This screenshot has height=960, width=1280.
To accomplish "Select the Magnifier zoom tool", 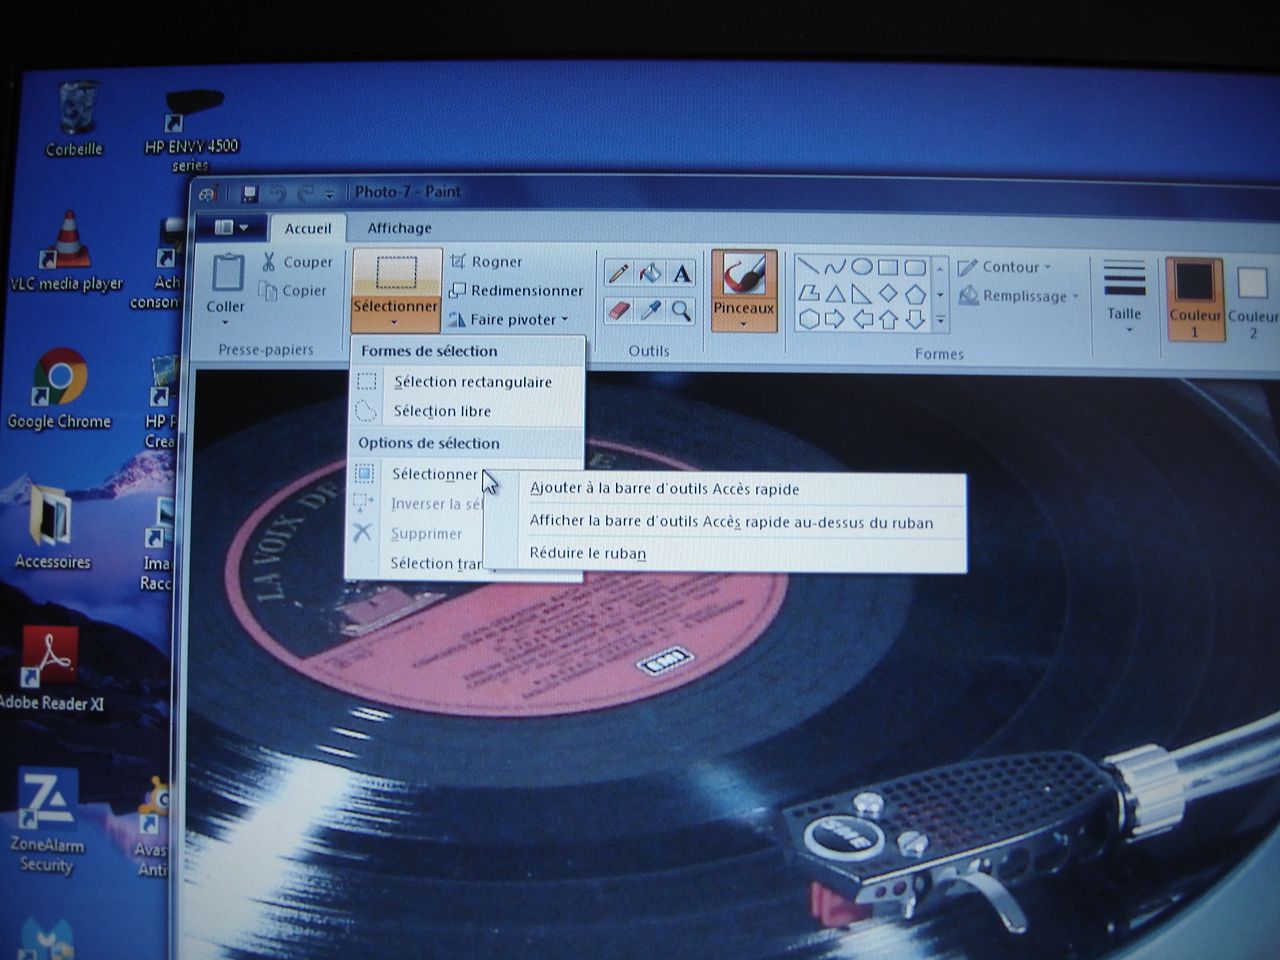I will [x=682, y=311].
